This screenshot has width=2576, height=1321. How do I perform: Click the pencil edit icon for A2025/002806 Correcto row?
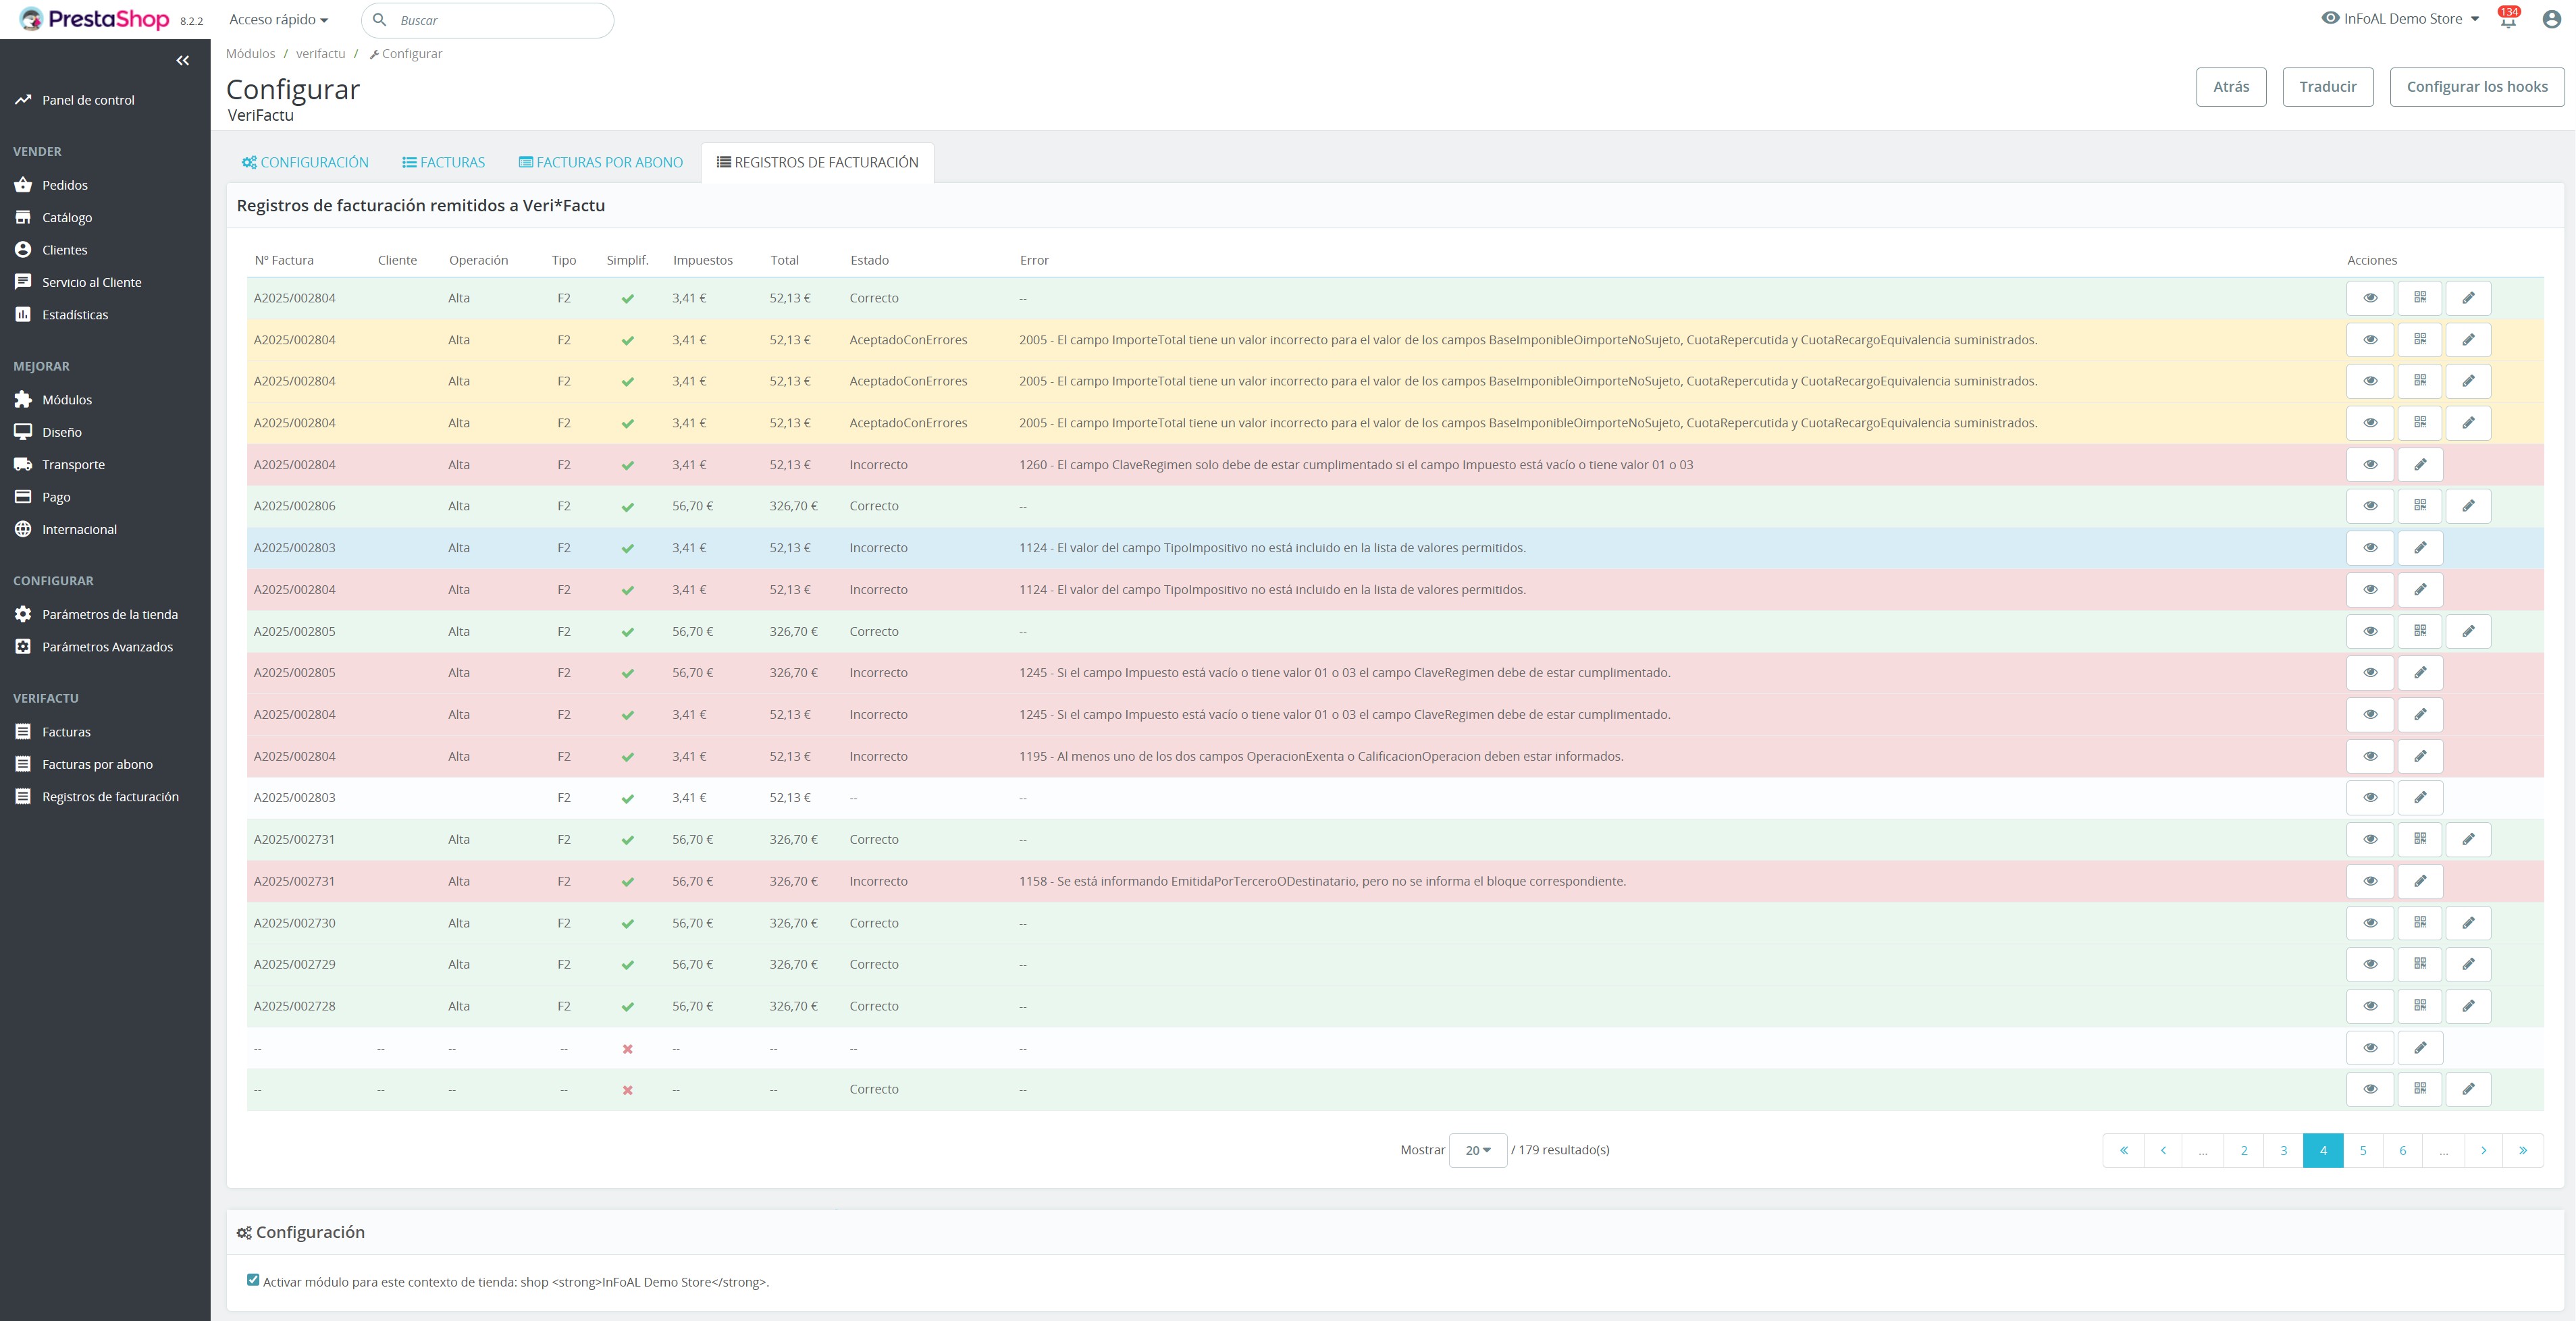(x=2467, y=506)
